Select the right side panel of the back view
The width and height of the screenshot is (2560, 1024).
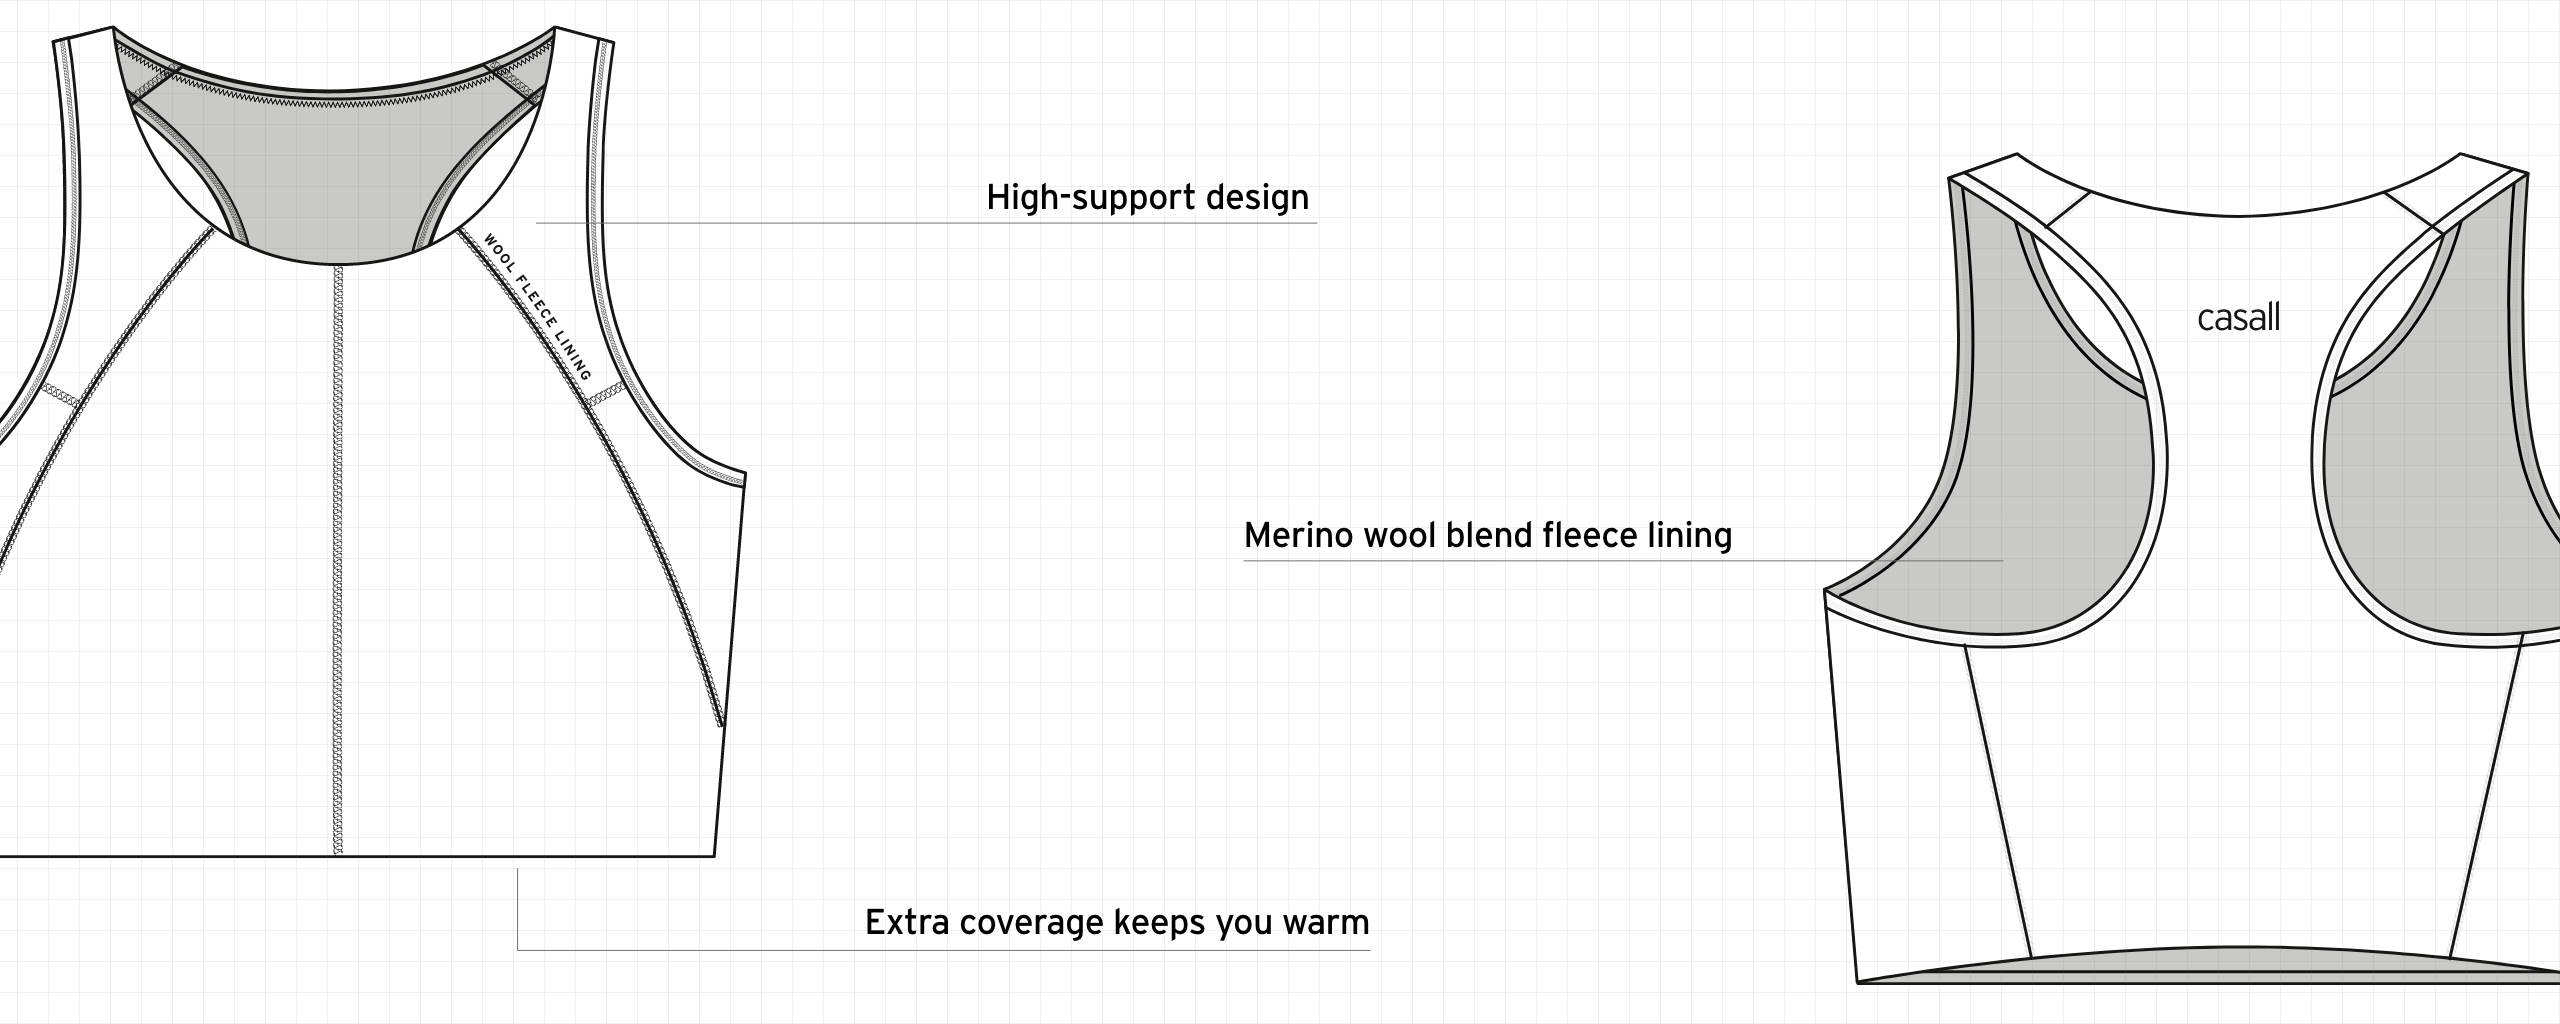tap(2520, 800)
